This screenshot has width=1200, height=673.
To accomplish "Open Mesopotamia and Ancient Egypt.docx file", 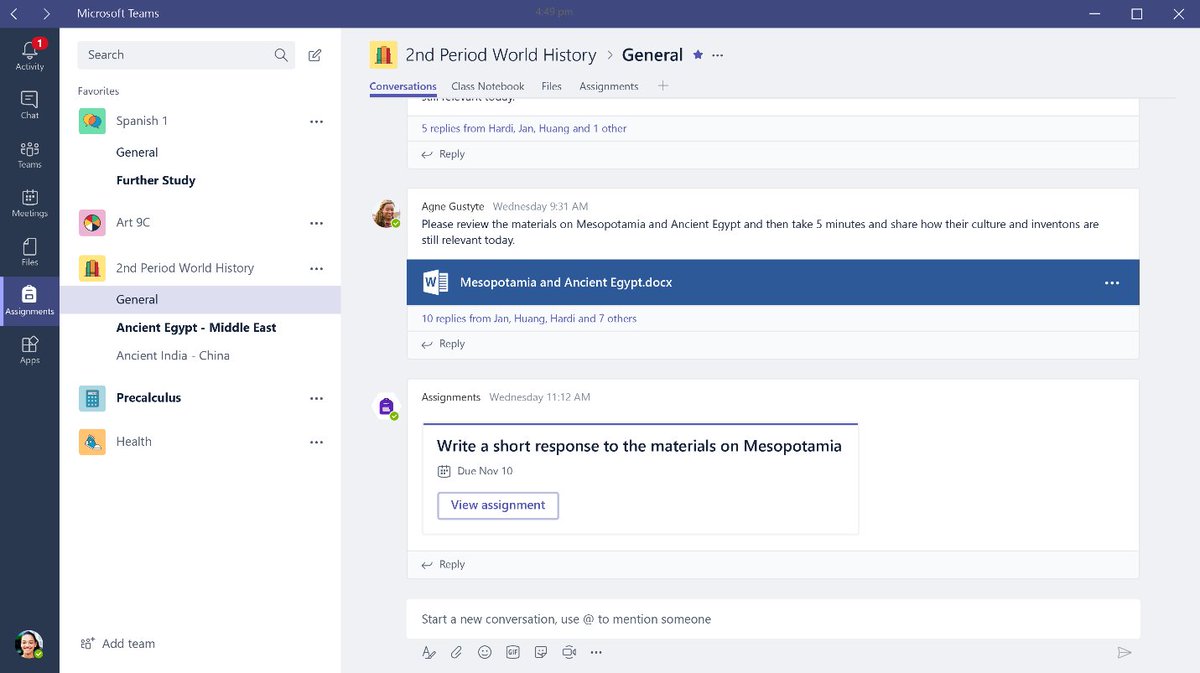I will tap(773, 283).
